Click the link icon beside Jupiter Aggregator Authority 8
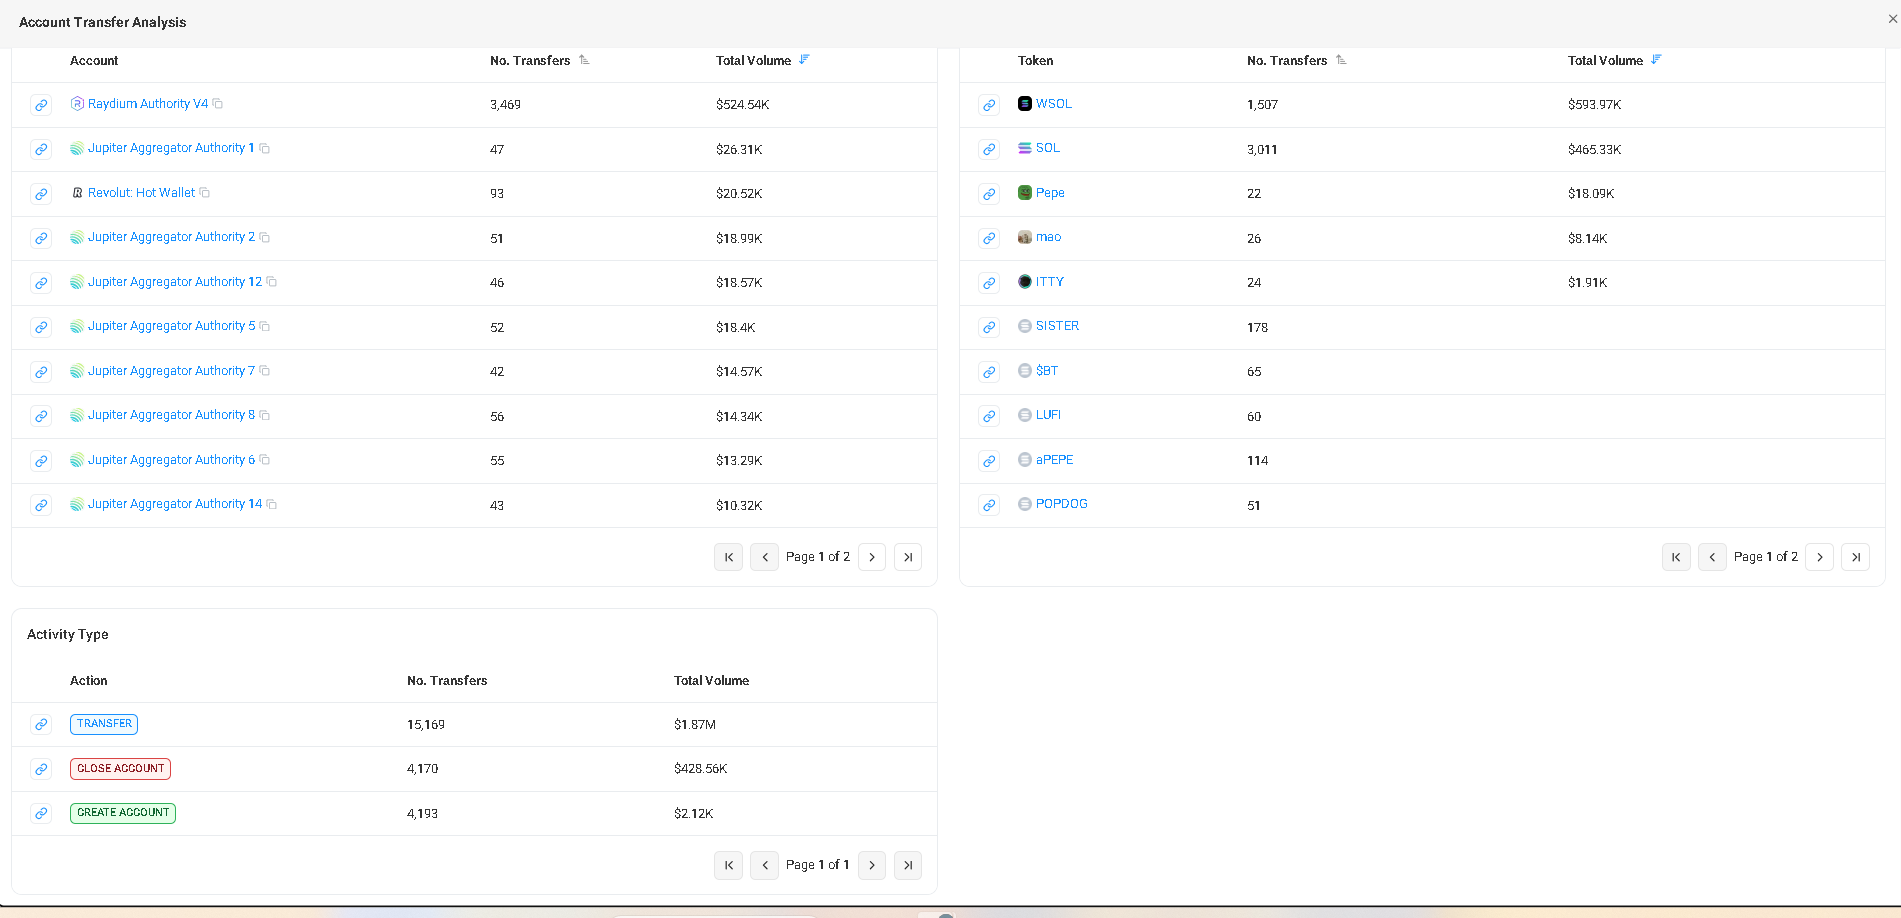This screenshot has width=1901, height=918. point(41,416)
